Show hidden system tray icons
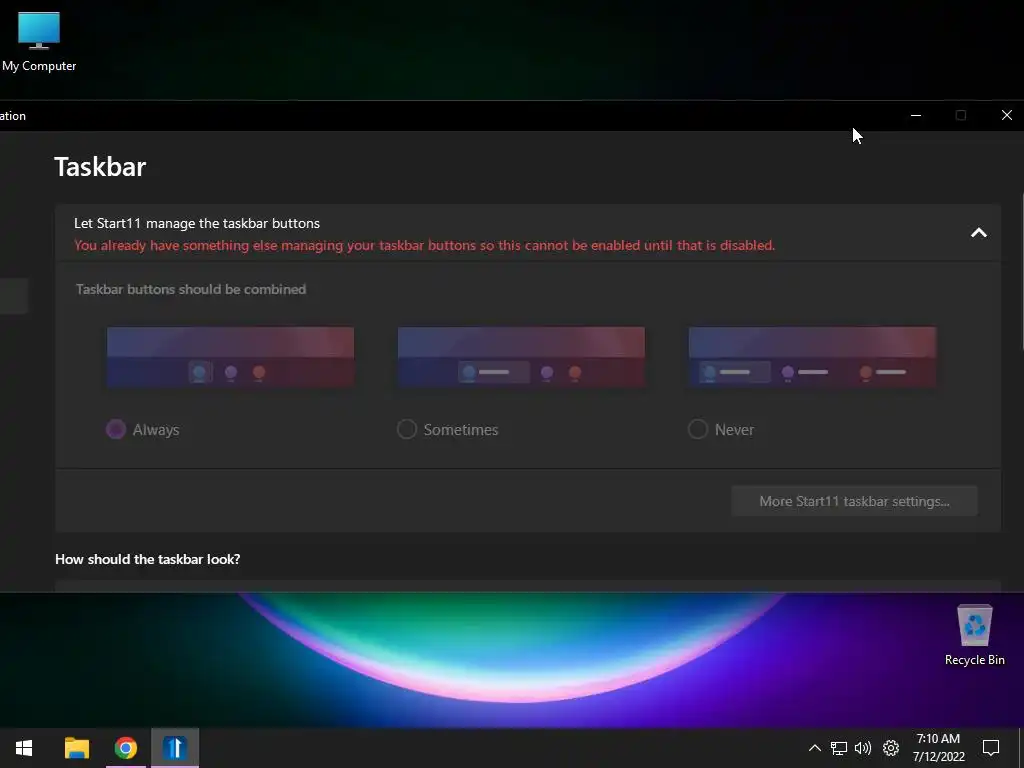This screenshot has width=1024, height=768. tap(814, 748)
